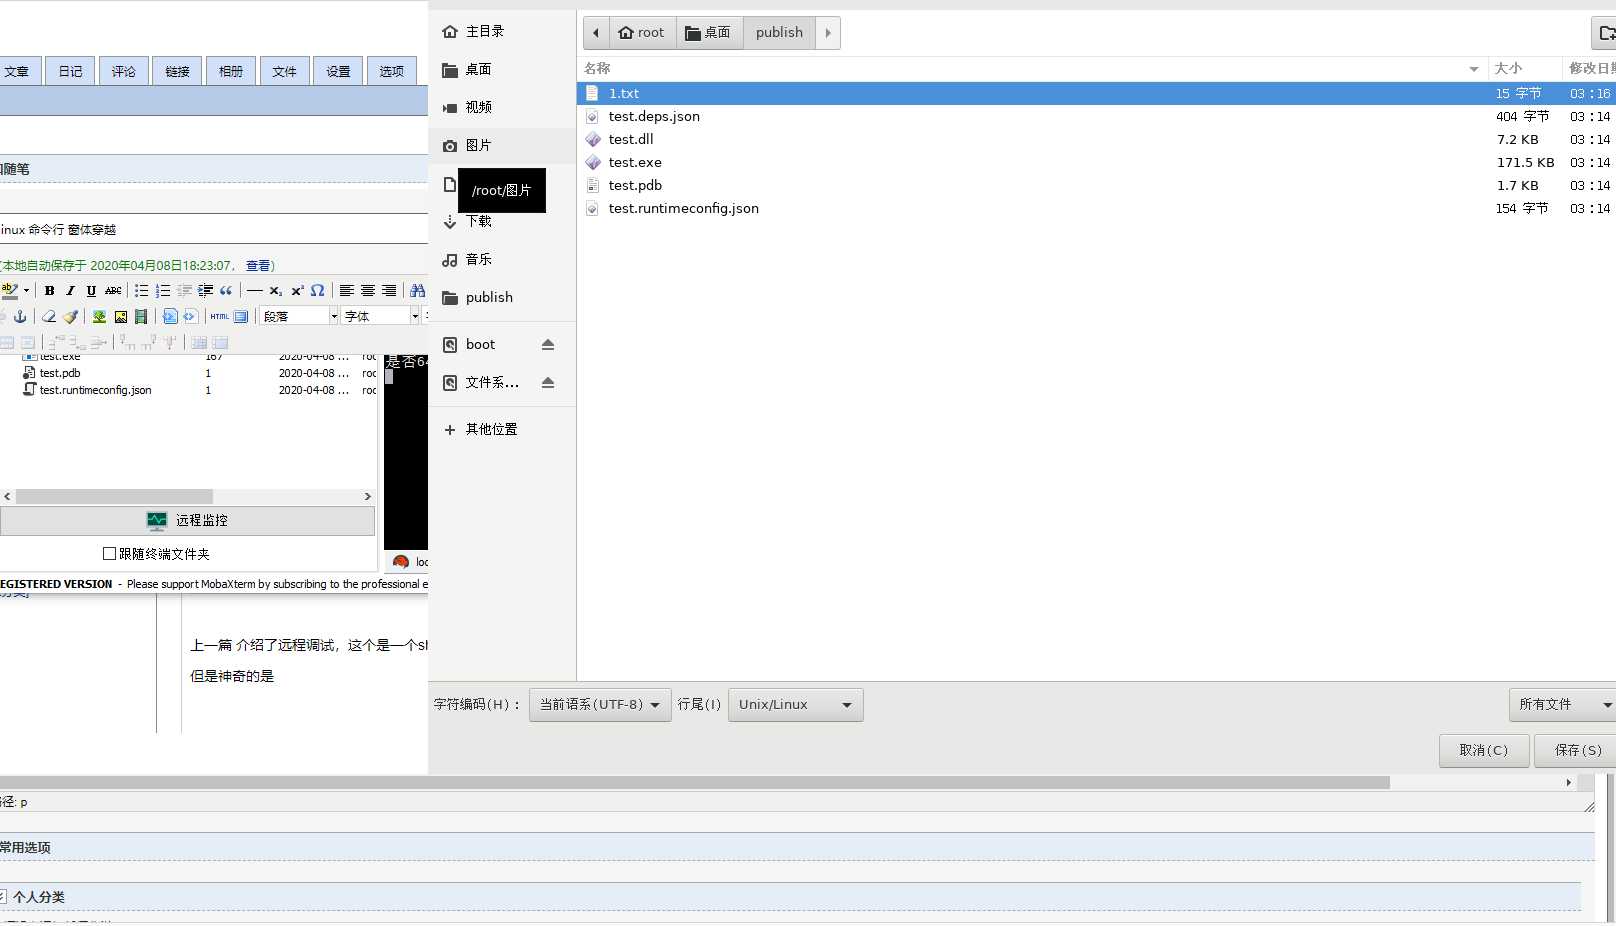Viewport: 1616px width, 926px height.
Task: Open text highlight color dropdown arrow
Action: pos(26,291)
